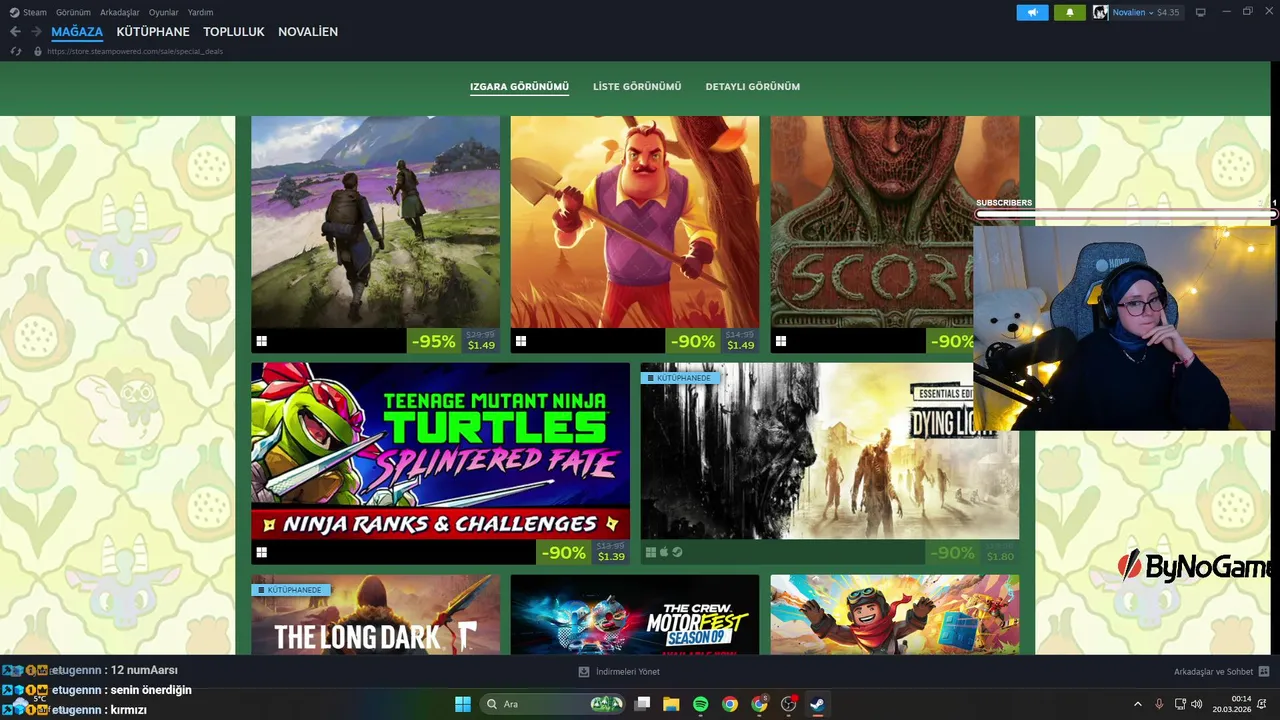Open the cartoon pilot game thumbnail
This screenshot has width=1280, height=720.
pyautogui.click(x=895, y=615)
